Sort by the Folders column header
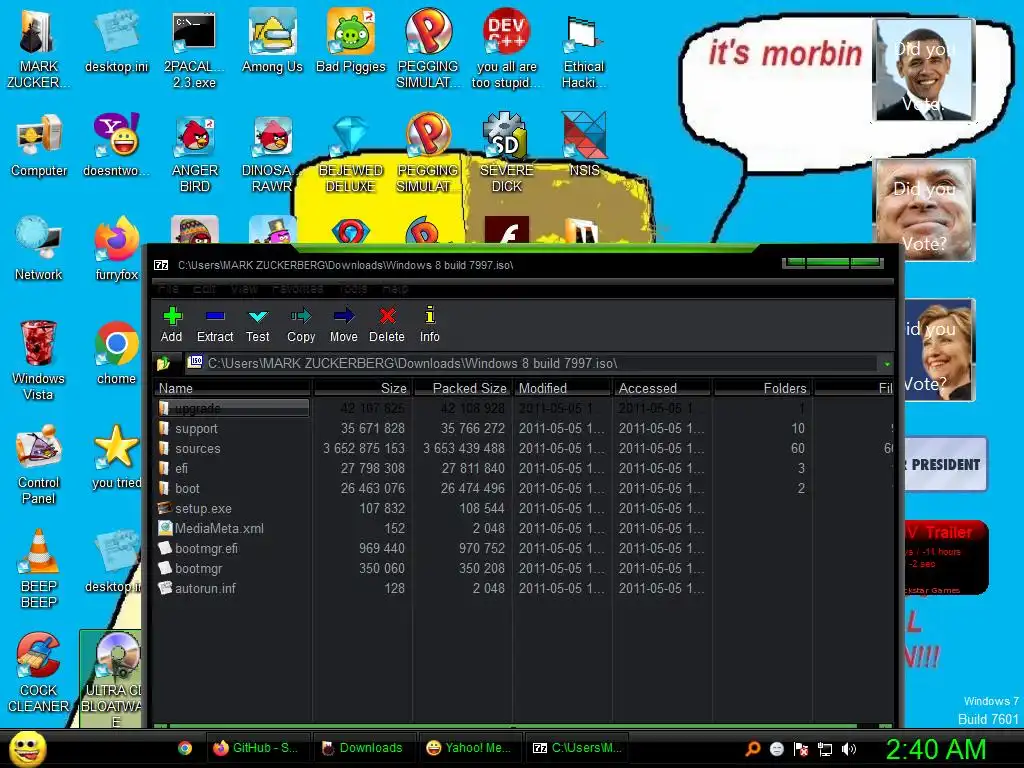This screenshot has width=1024, height=768. pos(762,388)
